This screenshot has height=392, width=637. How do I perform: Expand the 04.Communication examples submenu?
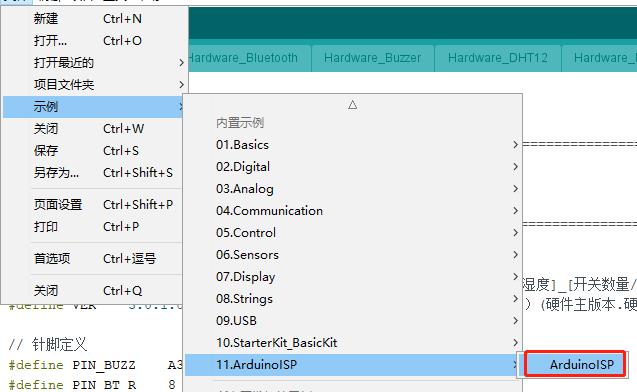click(353, 210)
